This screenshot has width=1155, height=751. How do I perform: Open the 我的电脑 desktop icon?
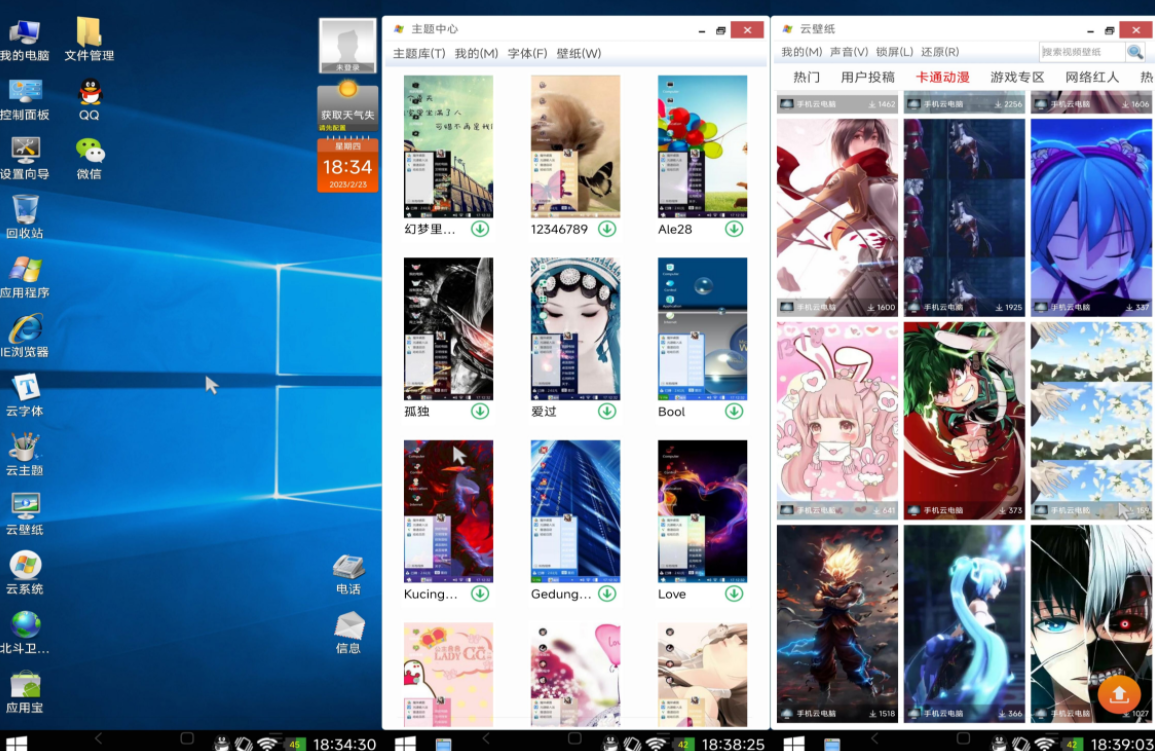click(x=24, y=40)
